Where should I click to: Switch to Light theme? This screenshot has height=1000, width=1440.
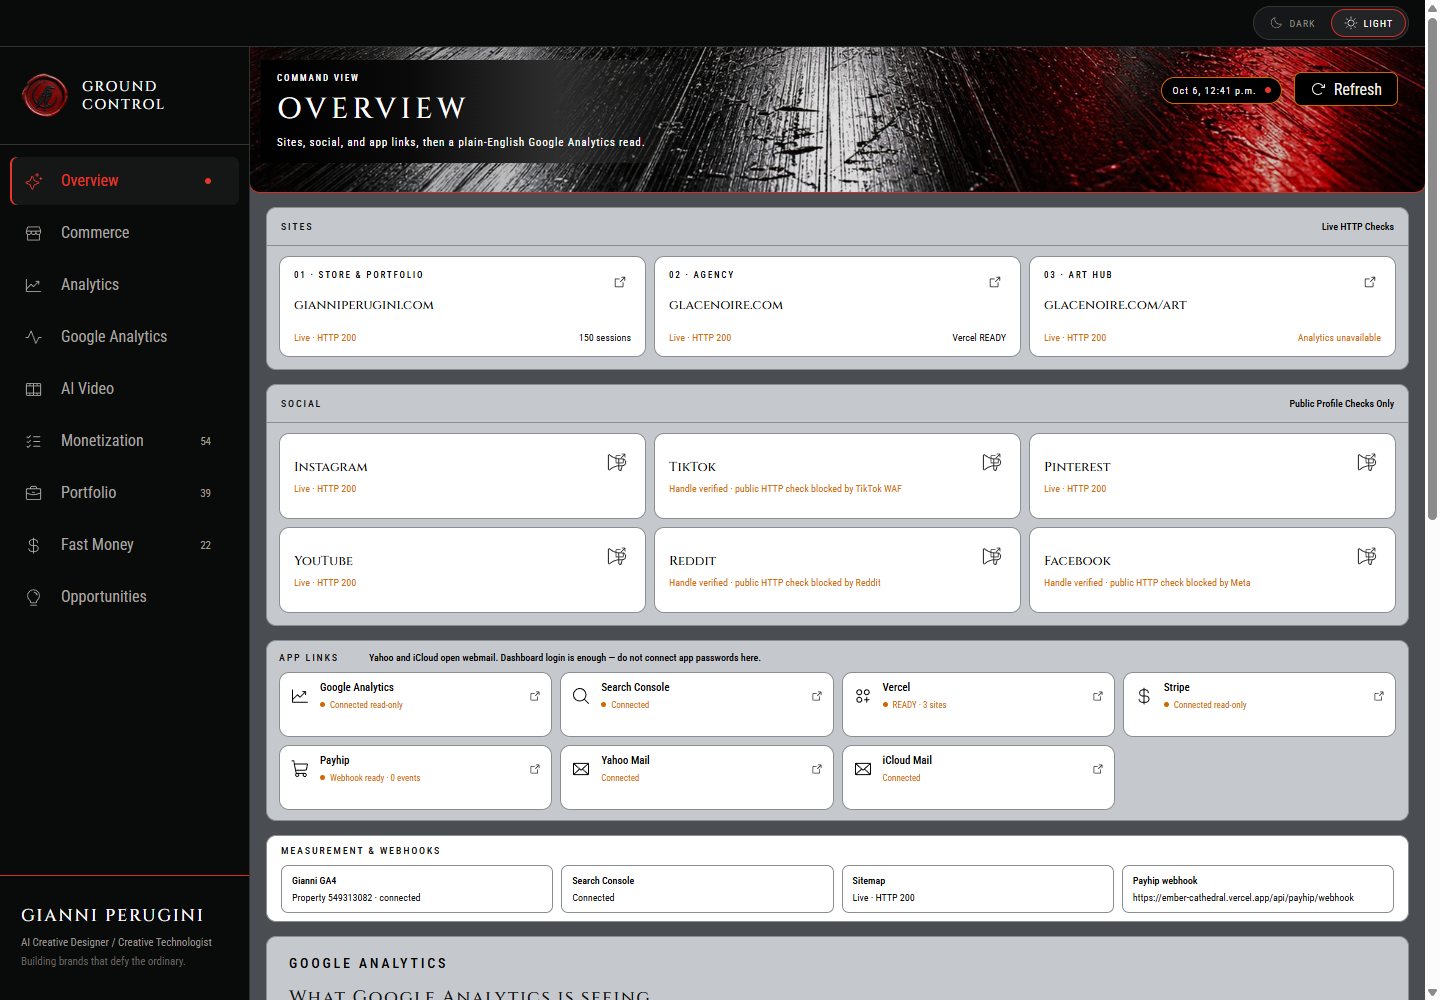[x=1368, y=23]
